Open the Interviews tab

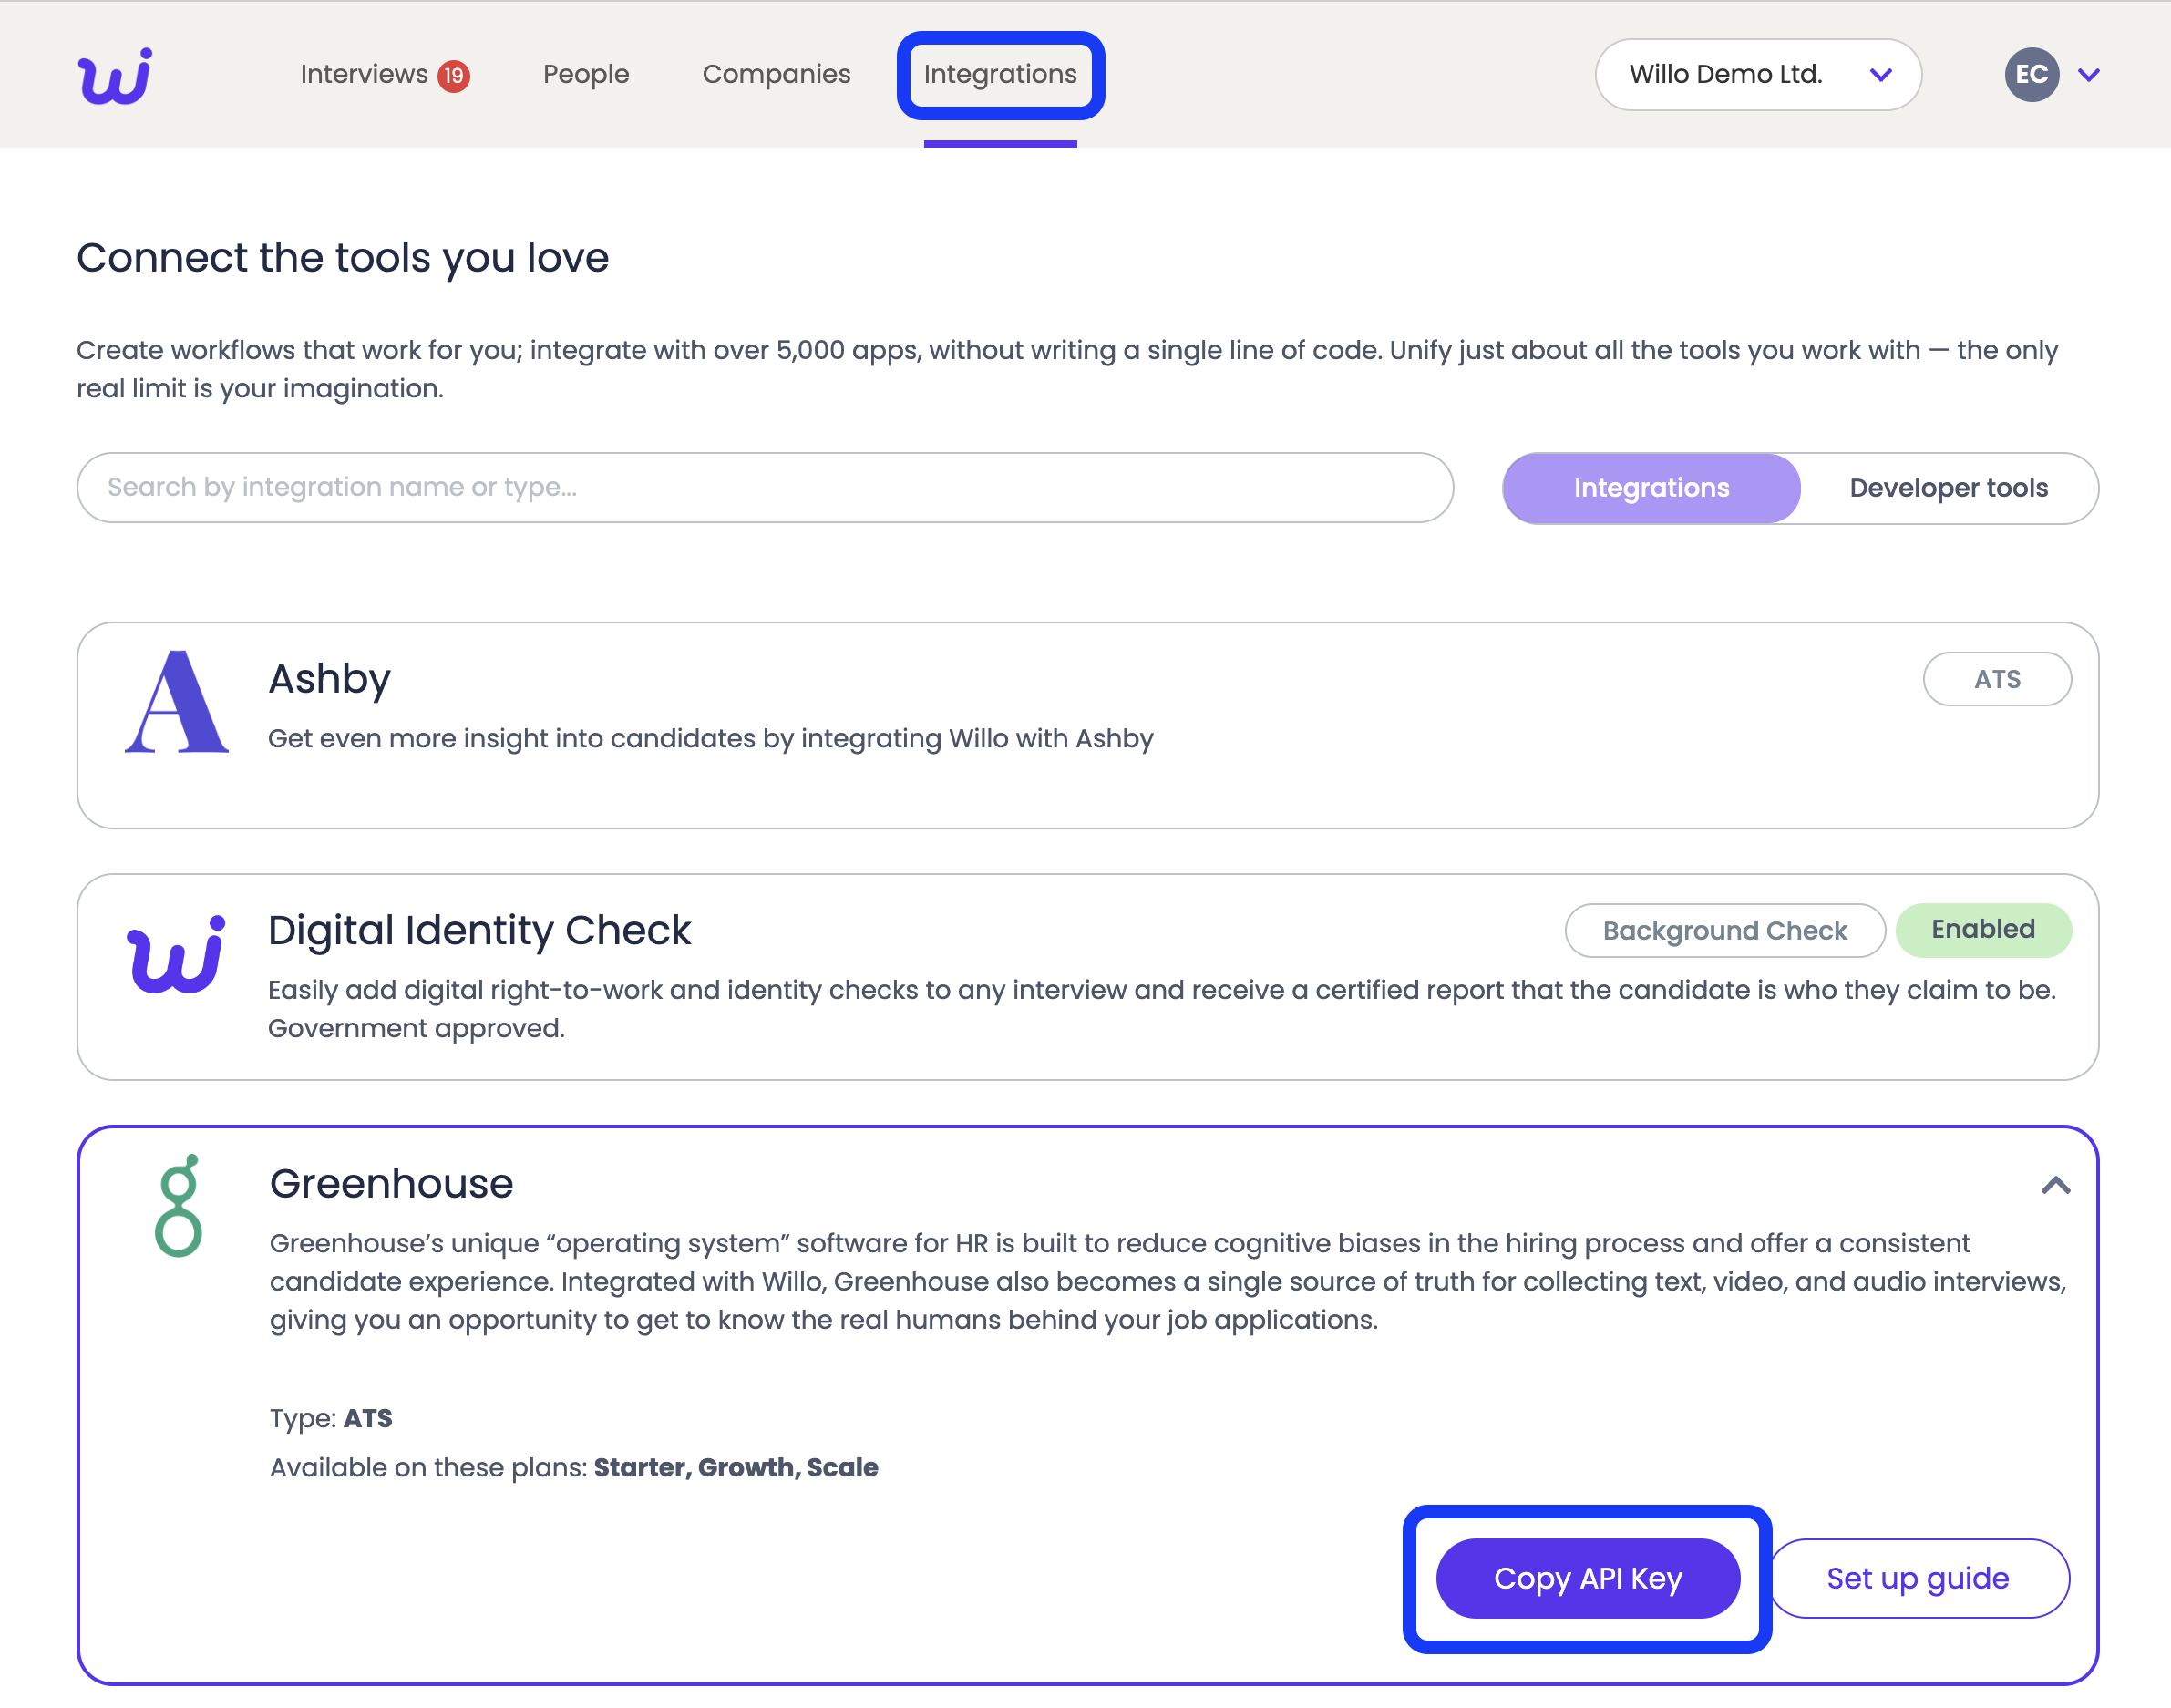click(x=364, y=75)
